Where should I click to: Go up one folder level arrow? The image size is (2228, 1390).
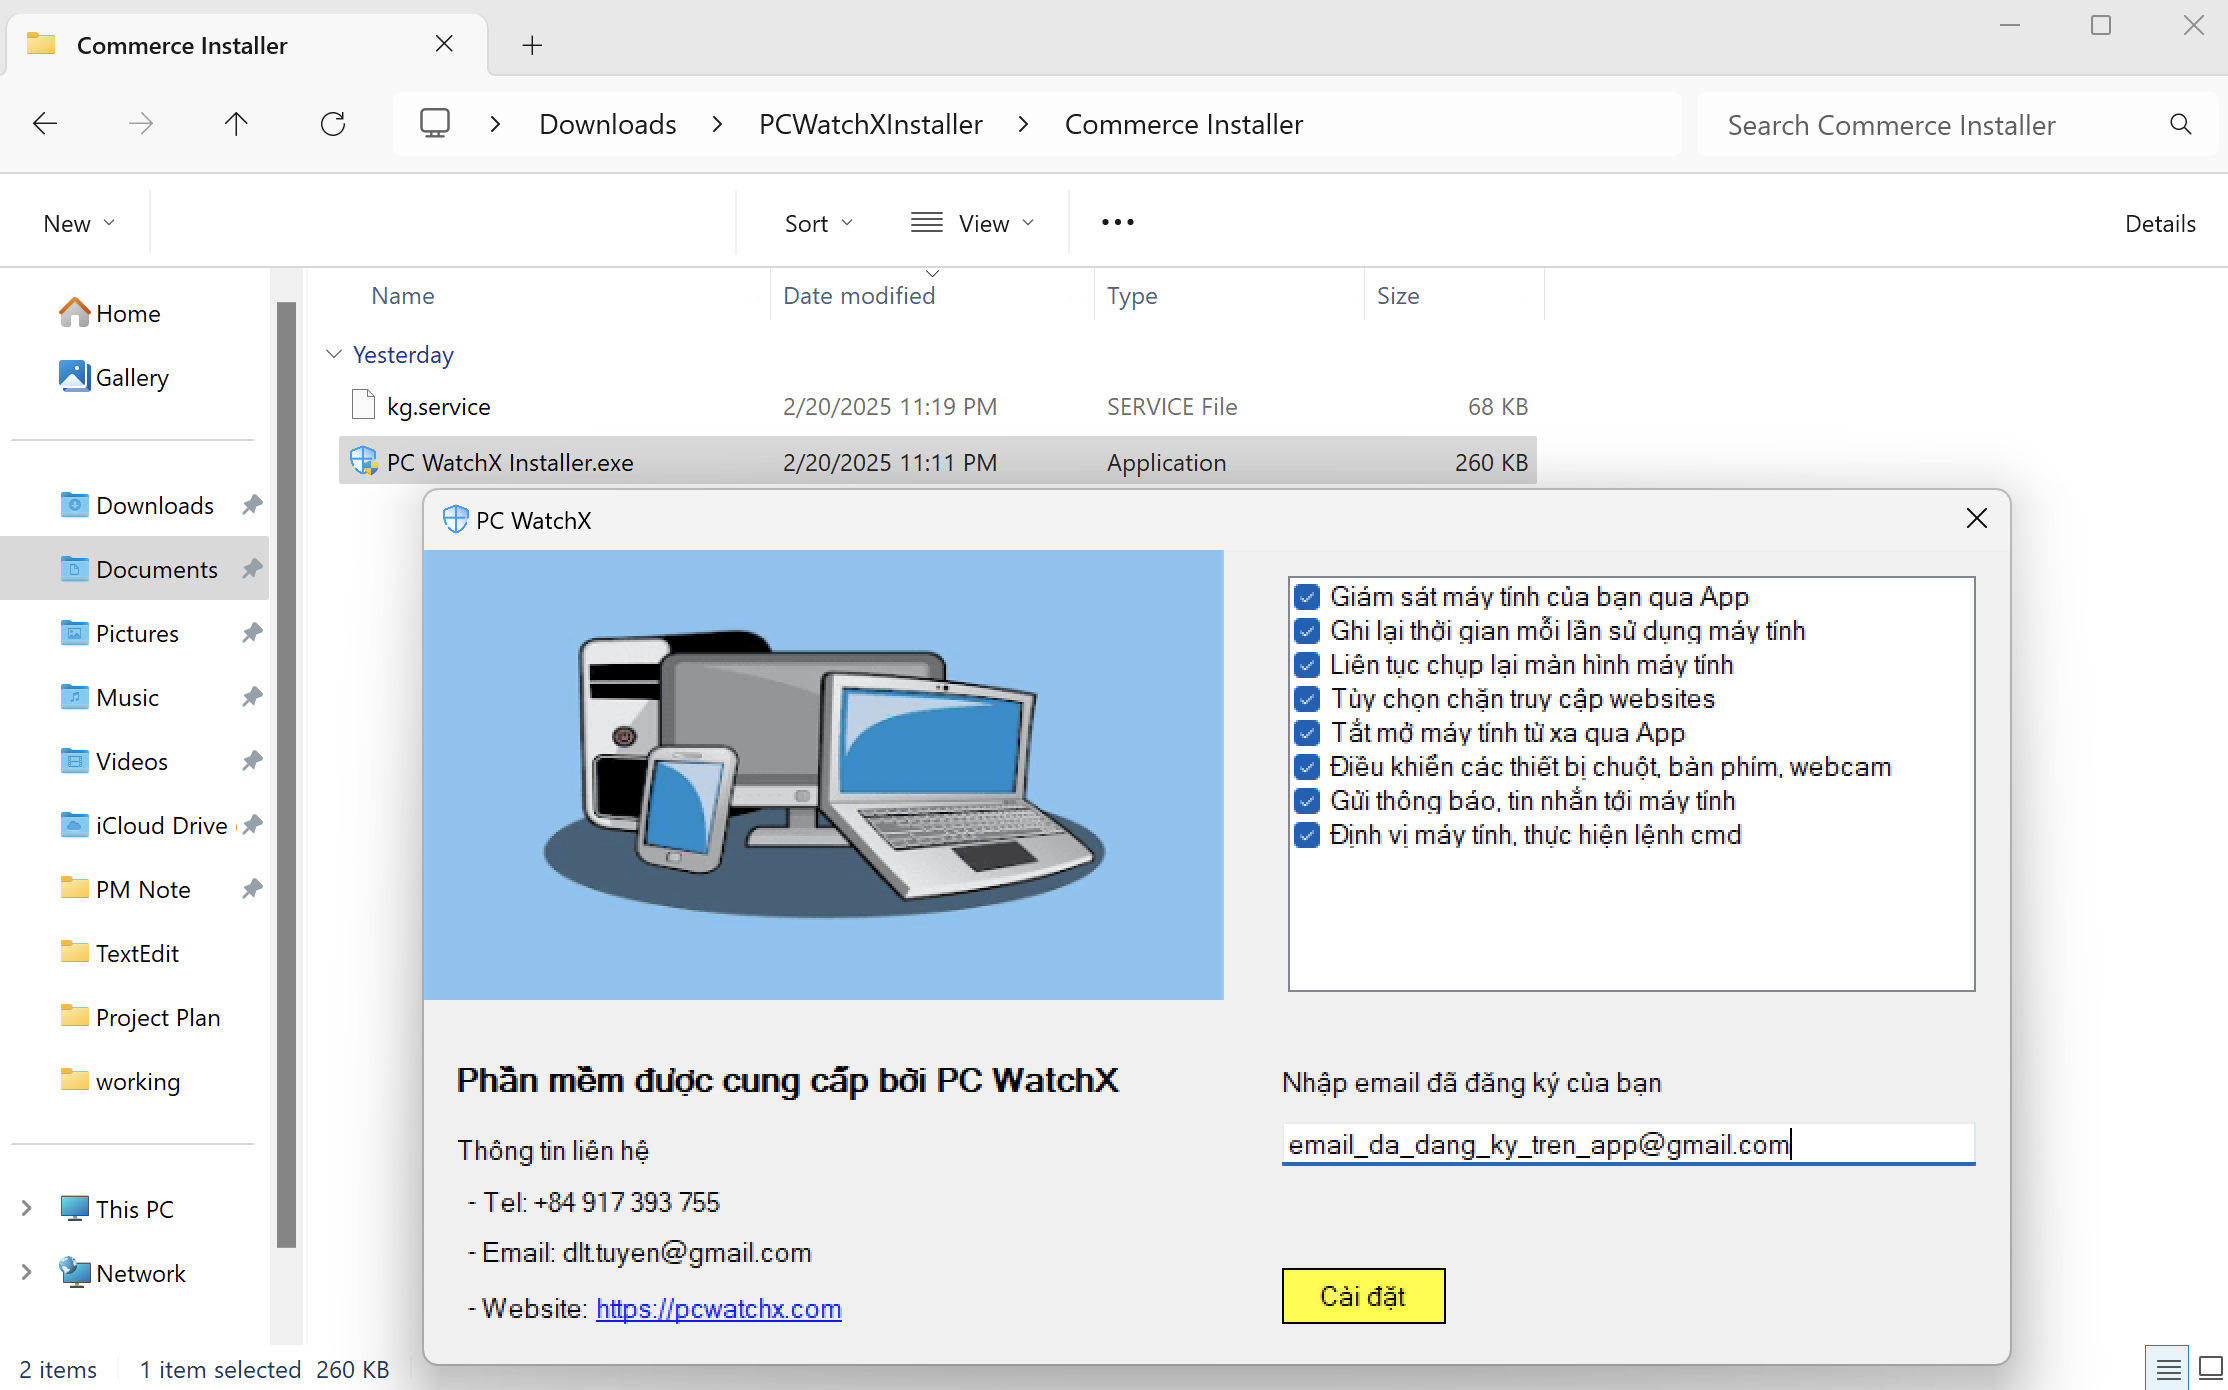236,124
